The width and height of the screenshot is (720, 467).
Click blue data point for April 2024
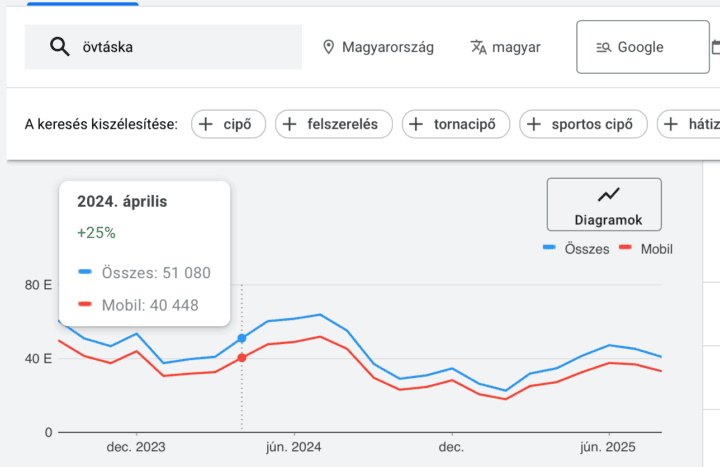click(242, 338)
